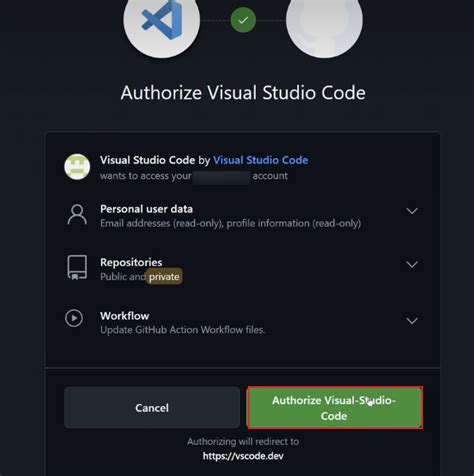
Task: Open the Visual Studio Code publisher link
Action: 261,160
